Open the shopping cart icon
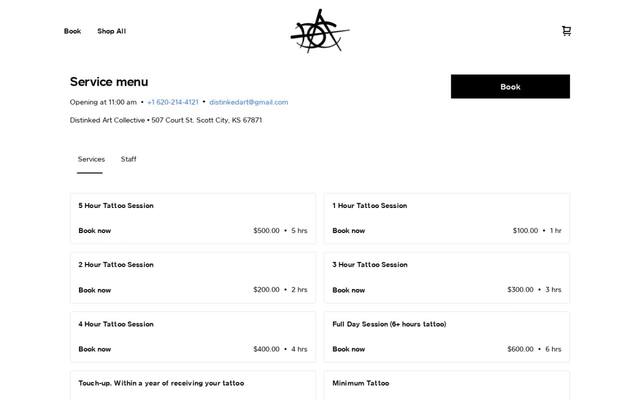This screenshot has height=400, width=640. point(566,31)
